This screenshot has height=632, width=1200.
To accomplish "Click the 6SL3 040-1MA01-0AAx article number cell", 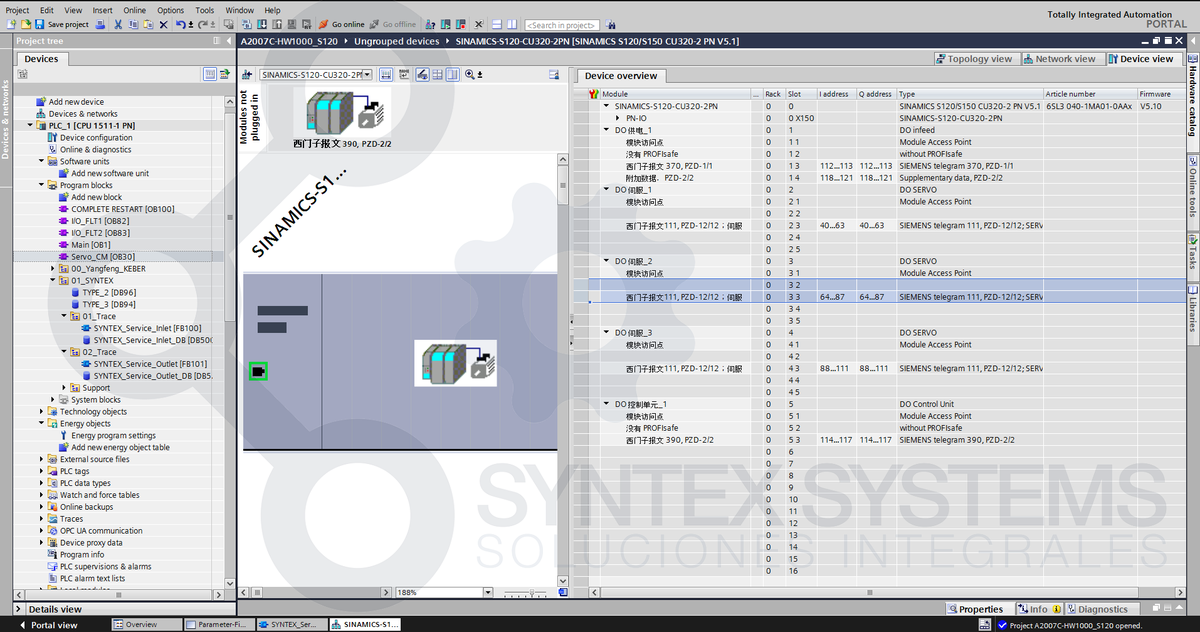I will tap(1090, 106).
